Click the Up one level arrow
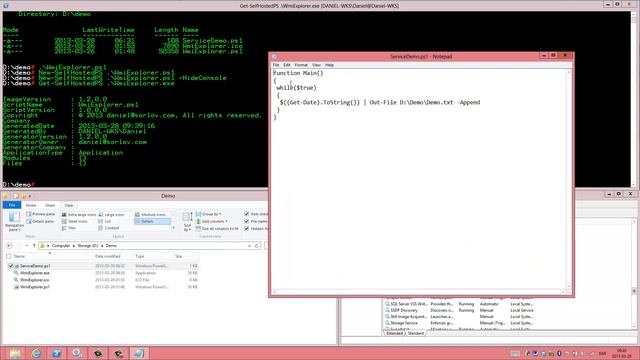Screen dimensions: 640x360 [x=34, y=246]
